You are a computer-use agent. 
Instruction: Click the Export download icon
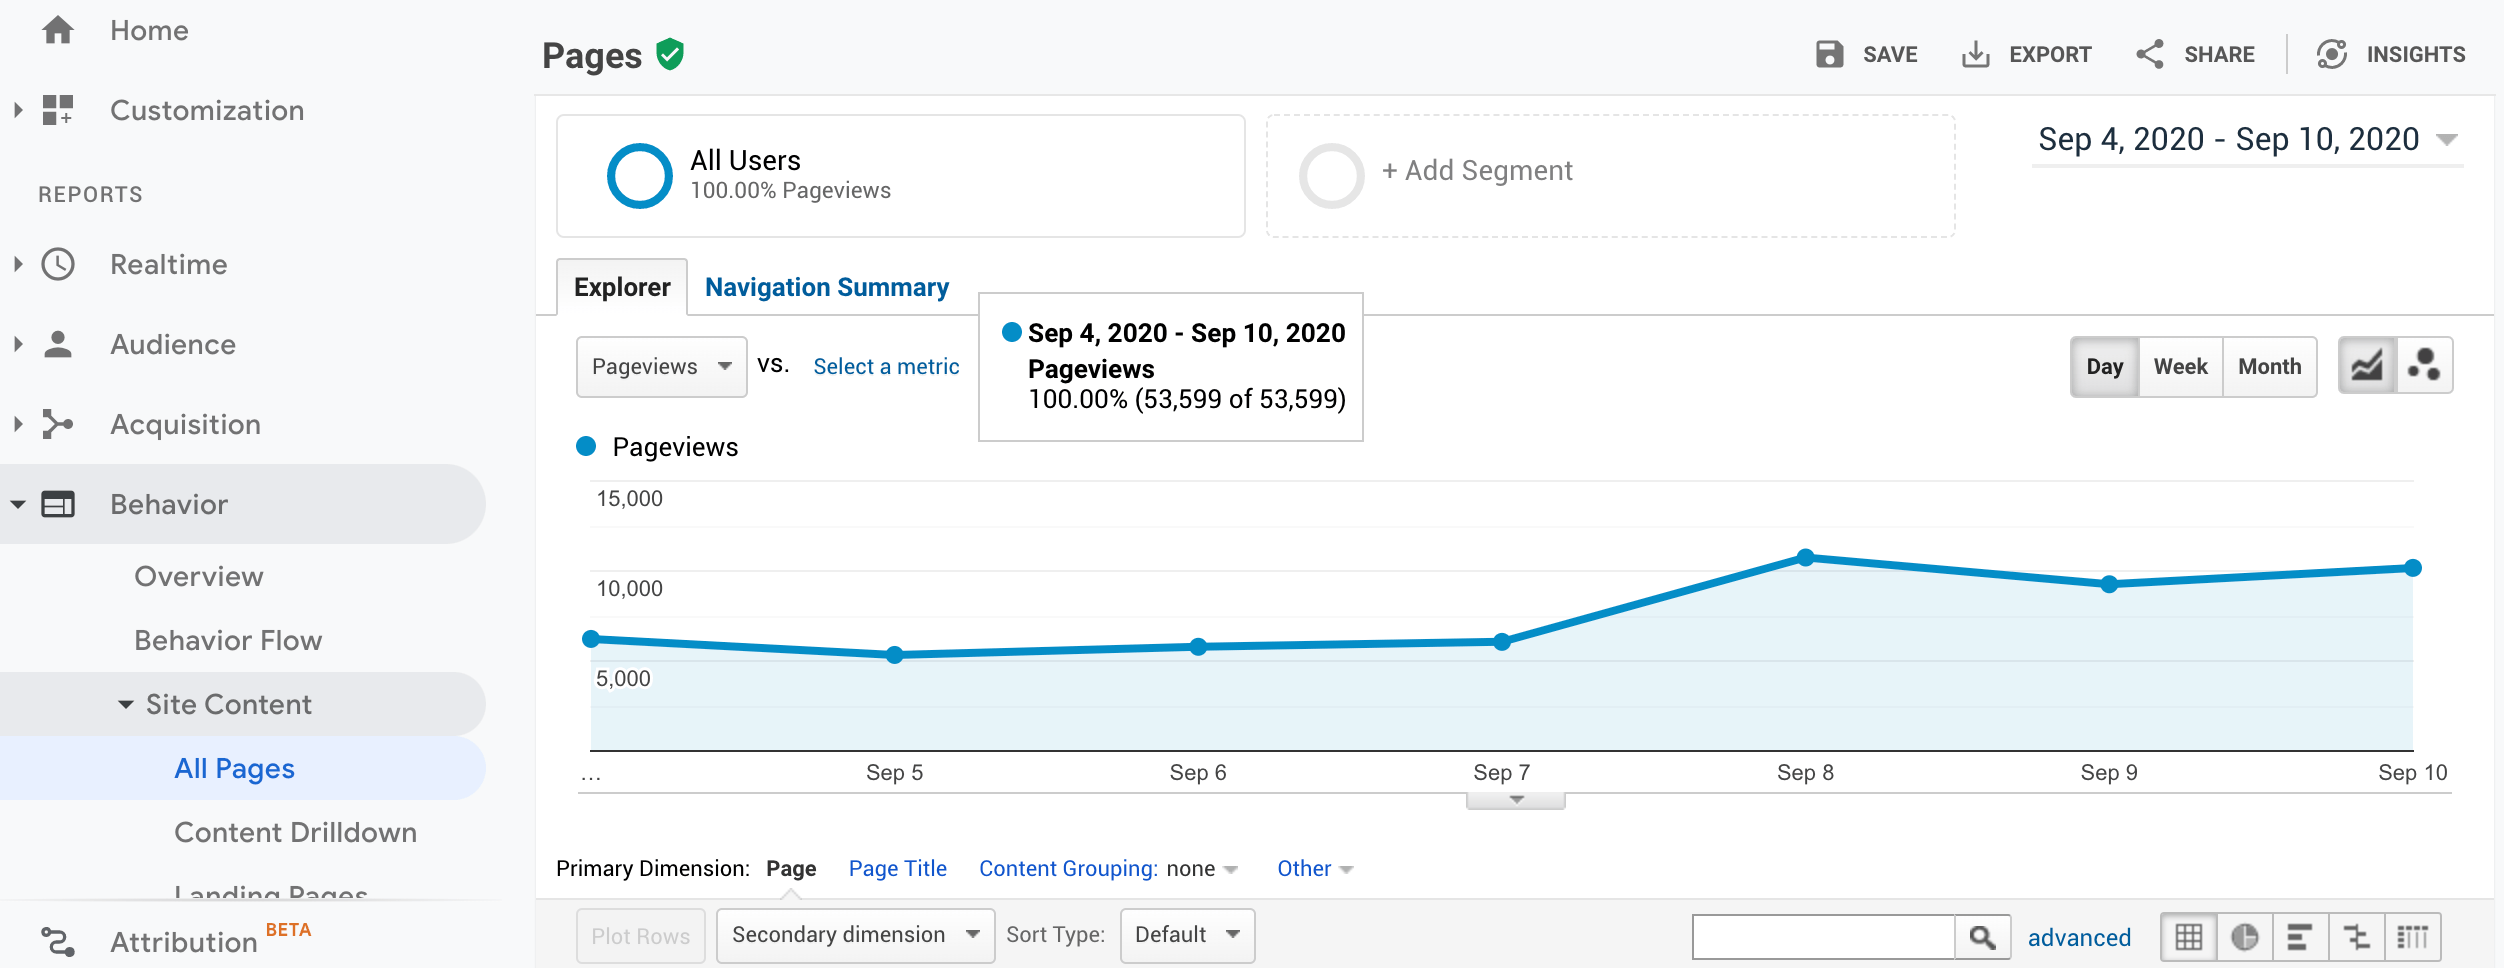(x=1975, y=54)
